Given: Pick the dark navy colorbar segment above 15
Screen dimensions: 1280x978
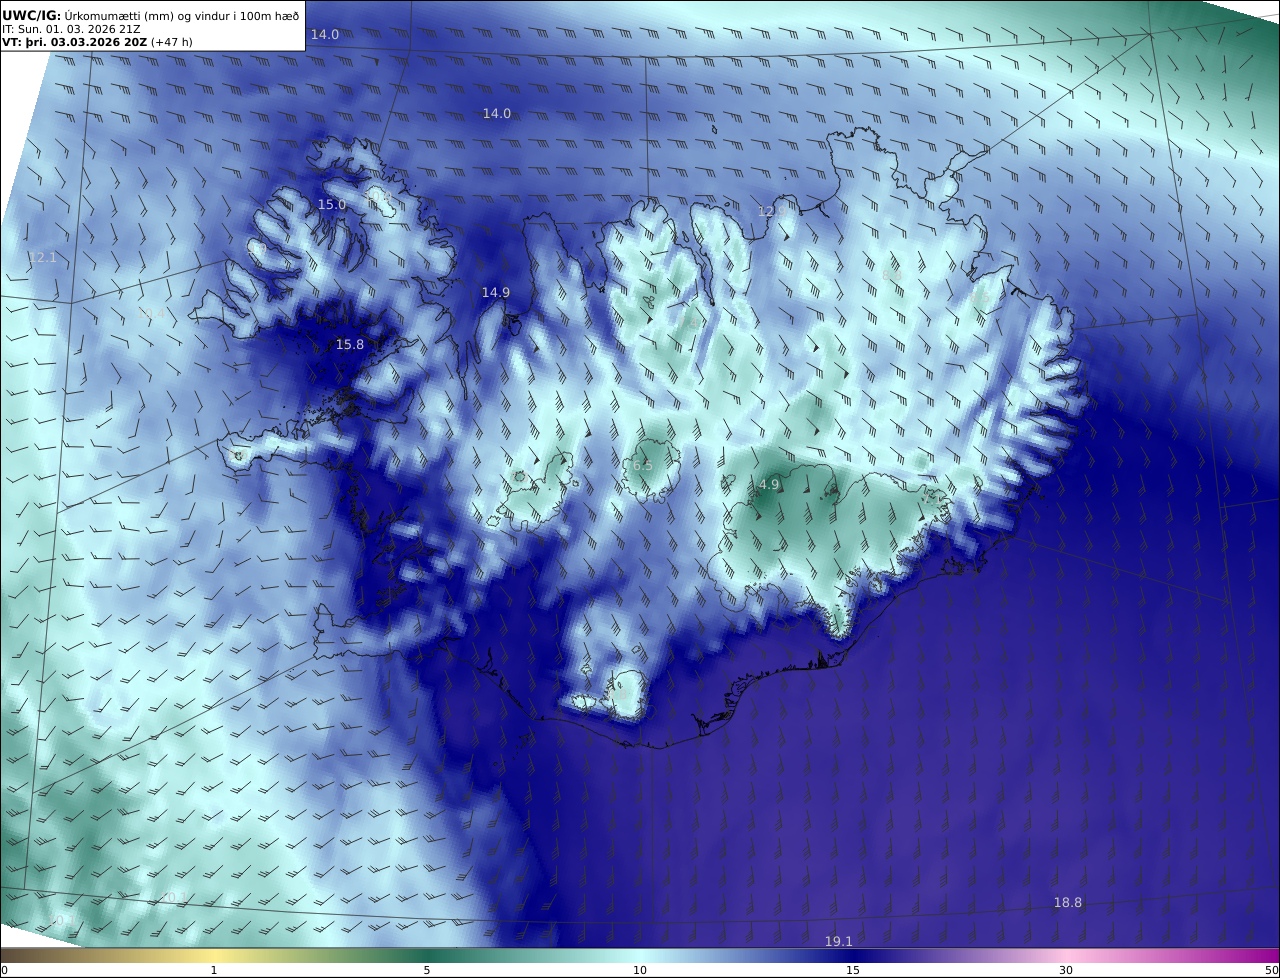Looking at the screenshot, I should 853,956.
